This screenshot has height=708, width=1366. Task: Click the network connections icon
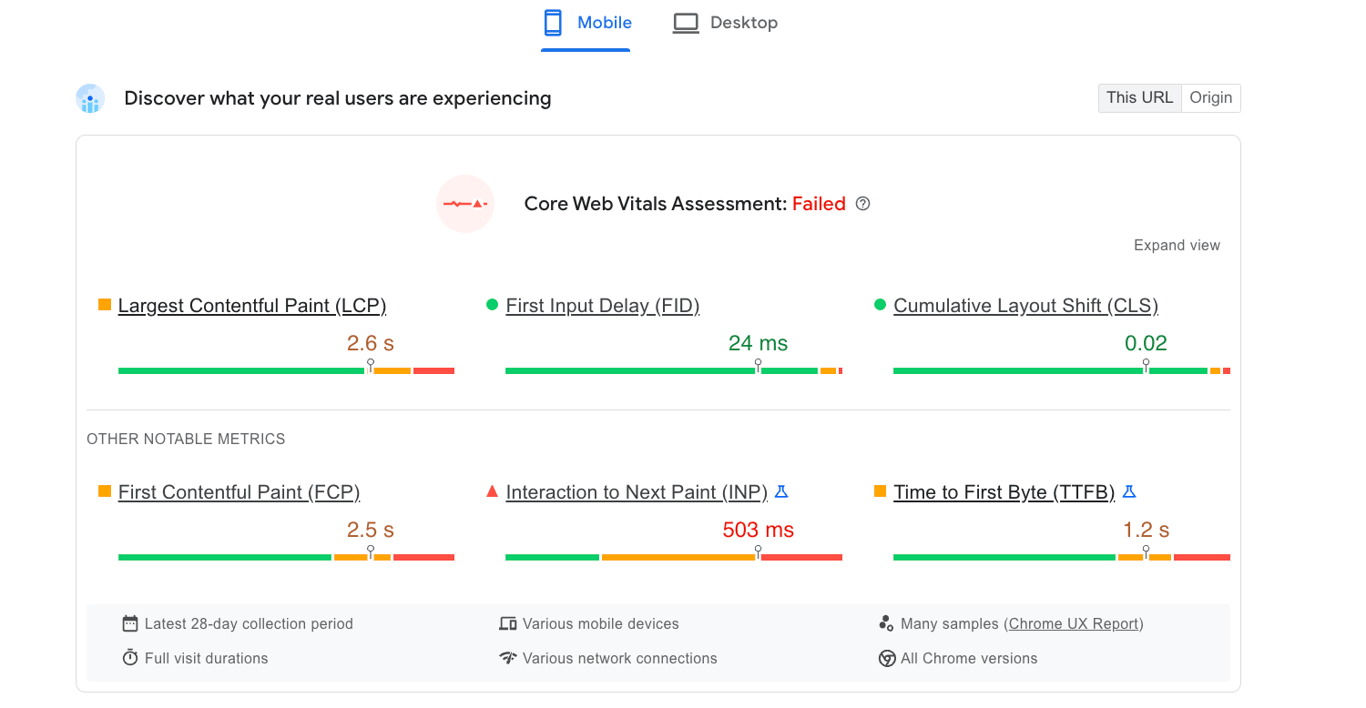pos(508,658)
